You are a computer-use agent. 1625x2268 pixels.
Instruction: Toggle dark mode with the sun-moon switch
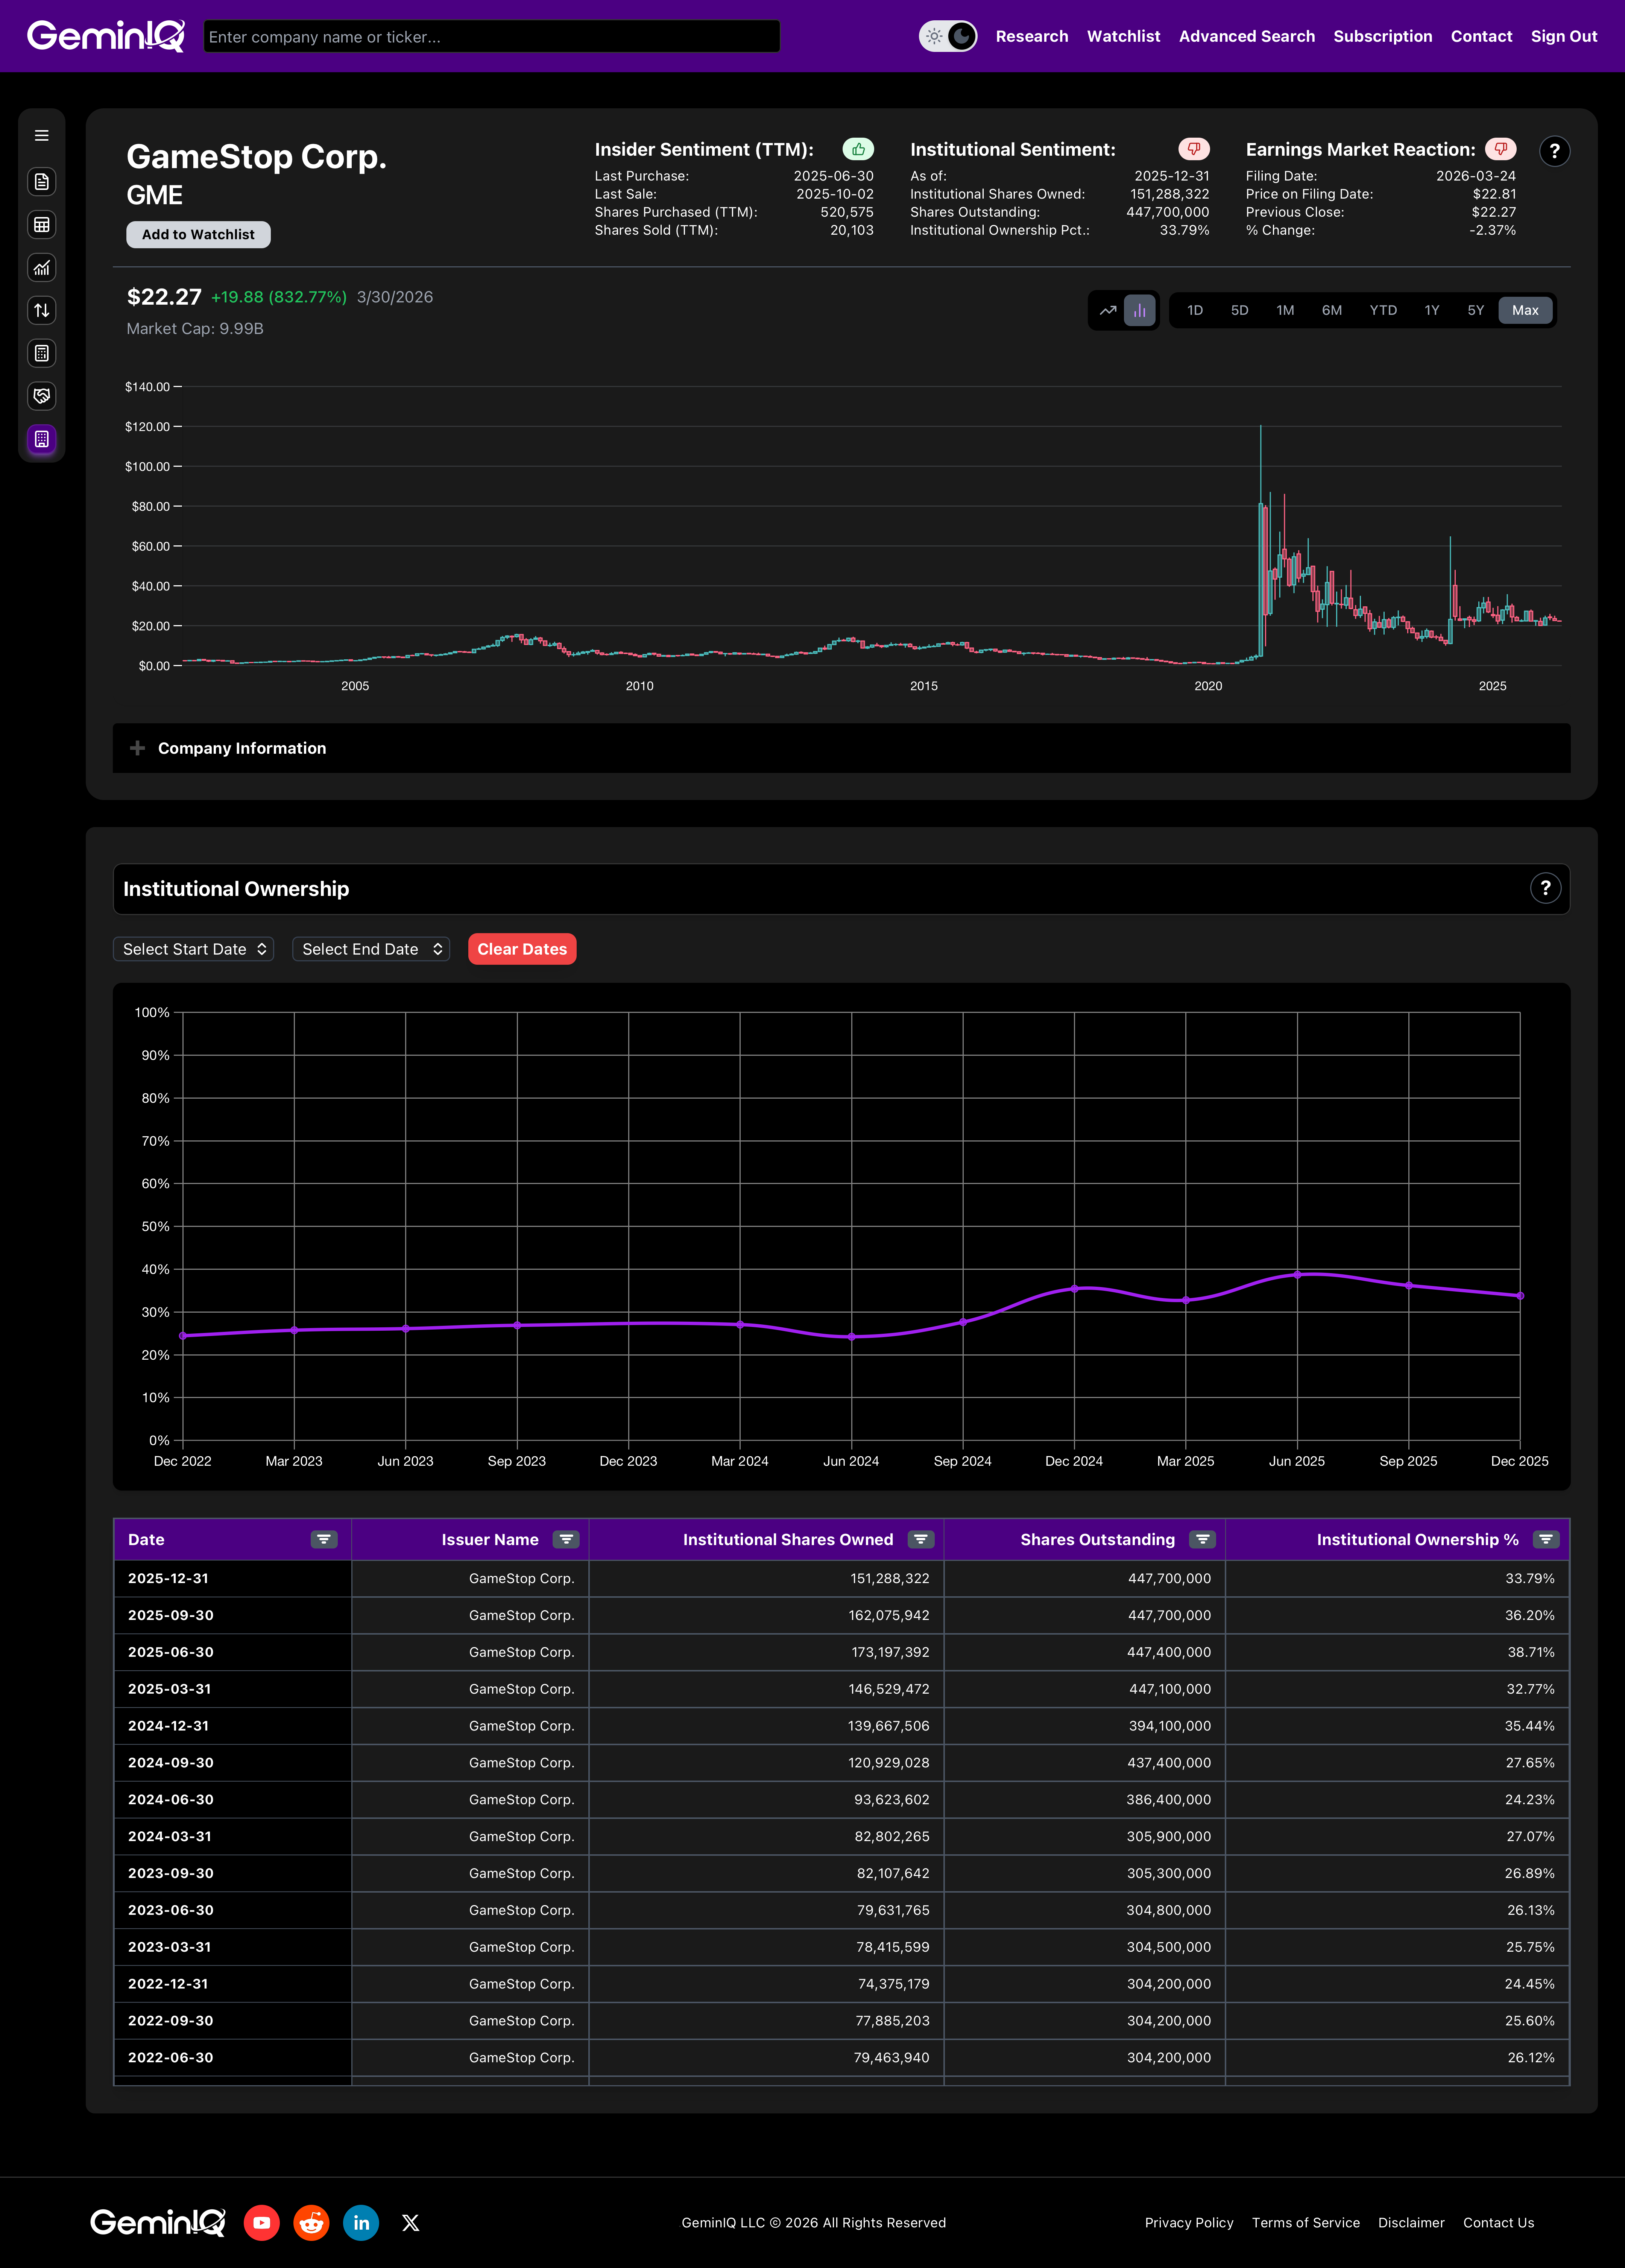pos(947,36)
